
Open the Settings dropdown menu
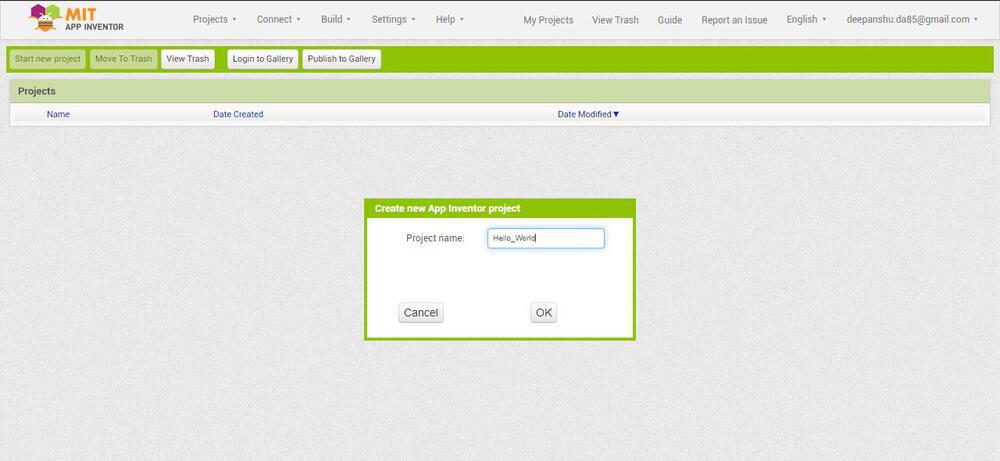393,20
